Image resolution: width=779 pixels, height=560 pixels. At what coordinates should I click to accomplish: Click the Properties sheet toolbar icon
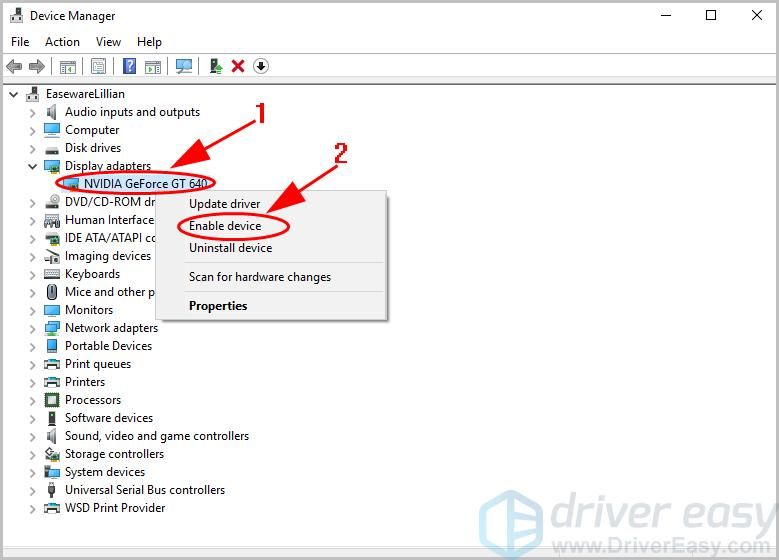tap(98, 67)
